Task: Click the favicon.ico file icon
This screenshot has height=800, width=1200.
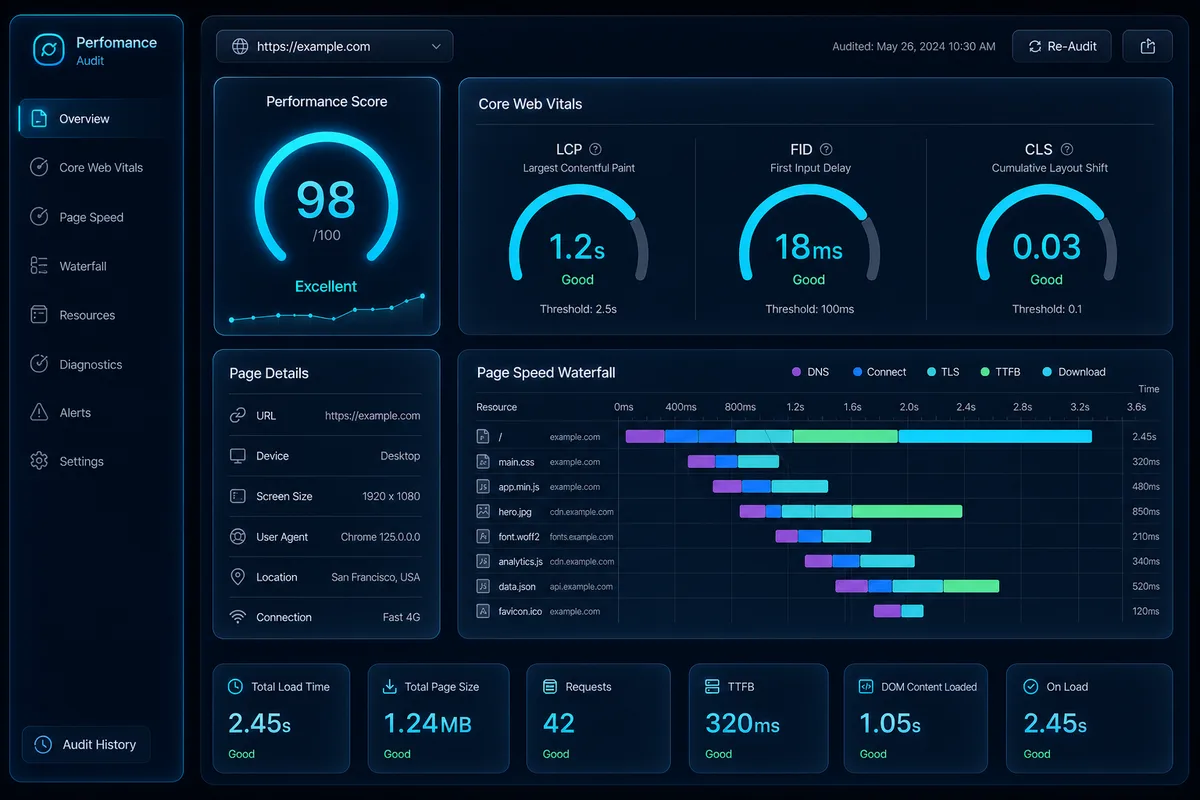Action: pos(483,611)
